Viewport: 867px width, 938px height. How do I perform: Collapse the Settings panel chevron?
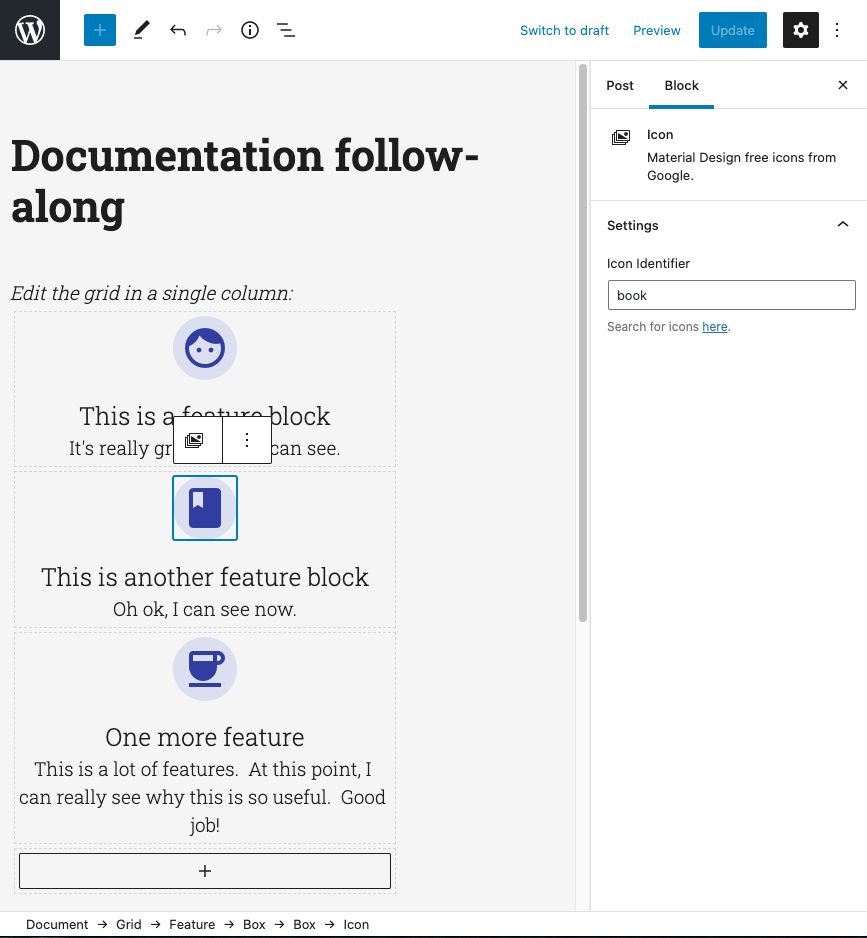click(842, 225)
